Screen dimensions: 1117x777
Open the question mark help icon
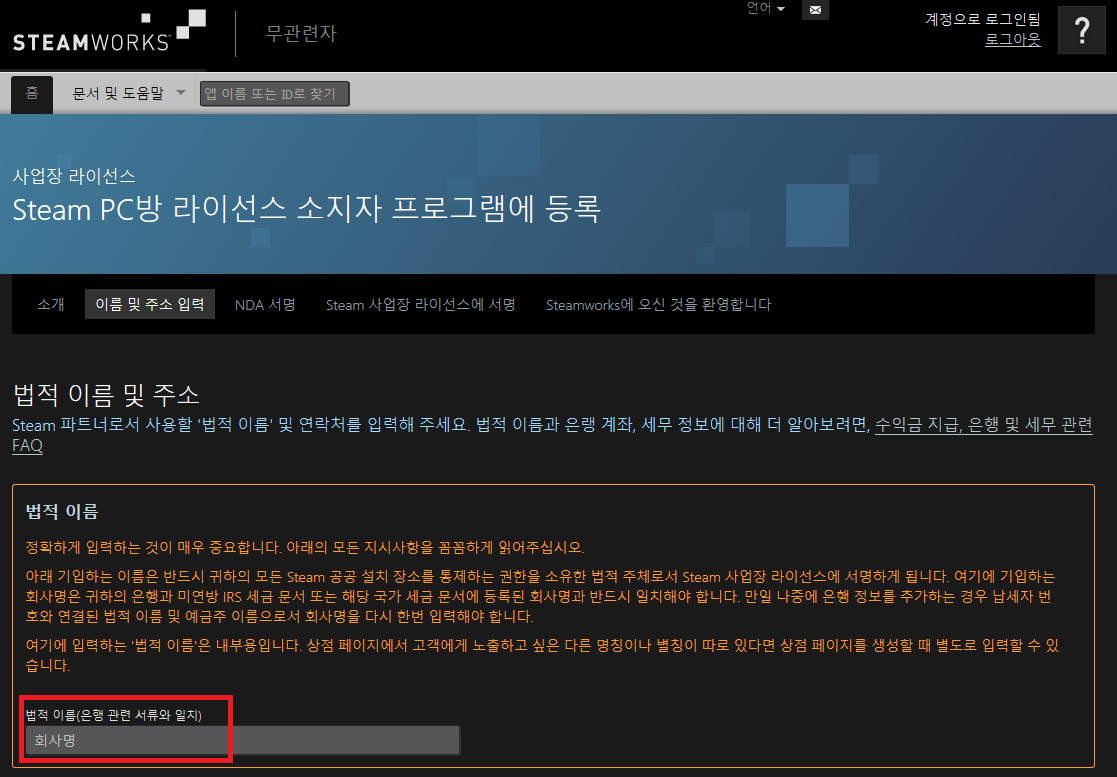tap(1081, 30)
